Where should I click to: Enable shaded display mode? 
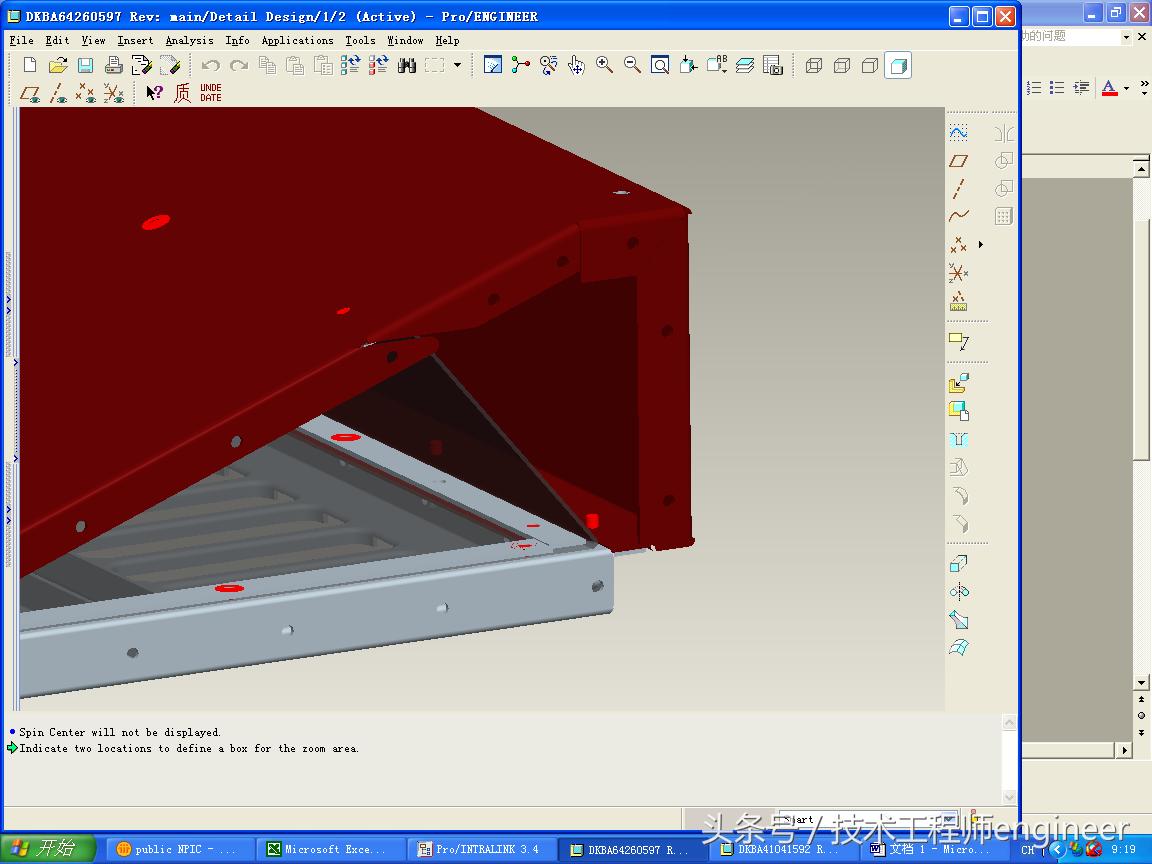pos(897,65)
